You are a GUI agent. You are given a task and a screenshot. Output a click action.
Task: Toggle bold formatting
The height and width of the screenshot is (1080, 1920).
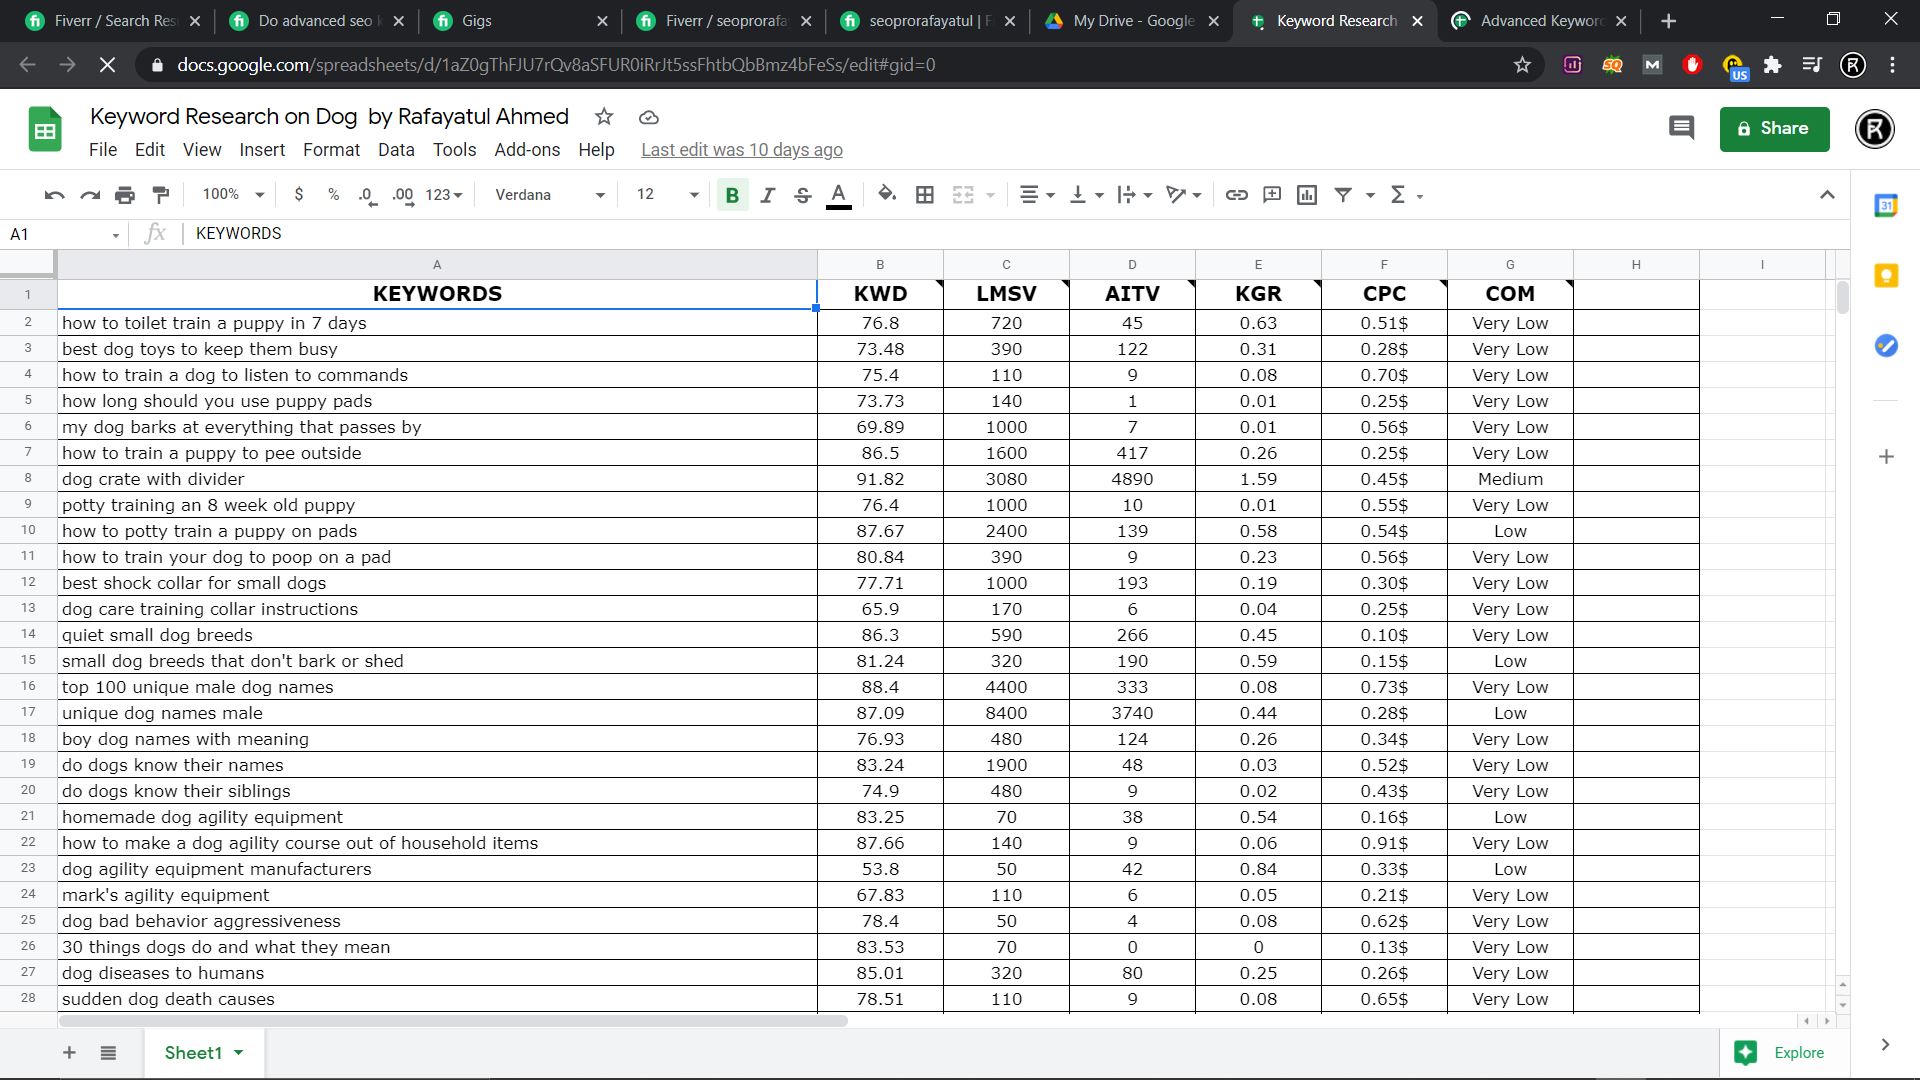point(732,195)
